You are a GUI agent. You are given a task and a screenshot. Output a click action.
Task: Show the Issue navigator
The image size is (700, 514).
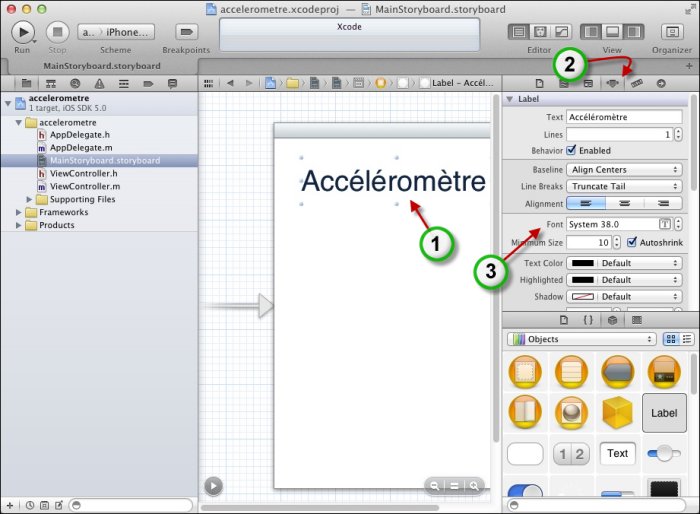(100, 83)
